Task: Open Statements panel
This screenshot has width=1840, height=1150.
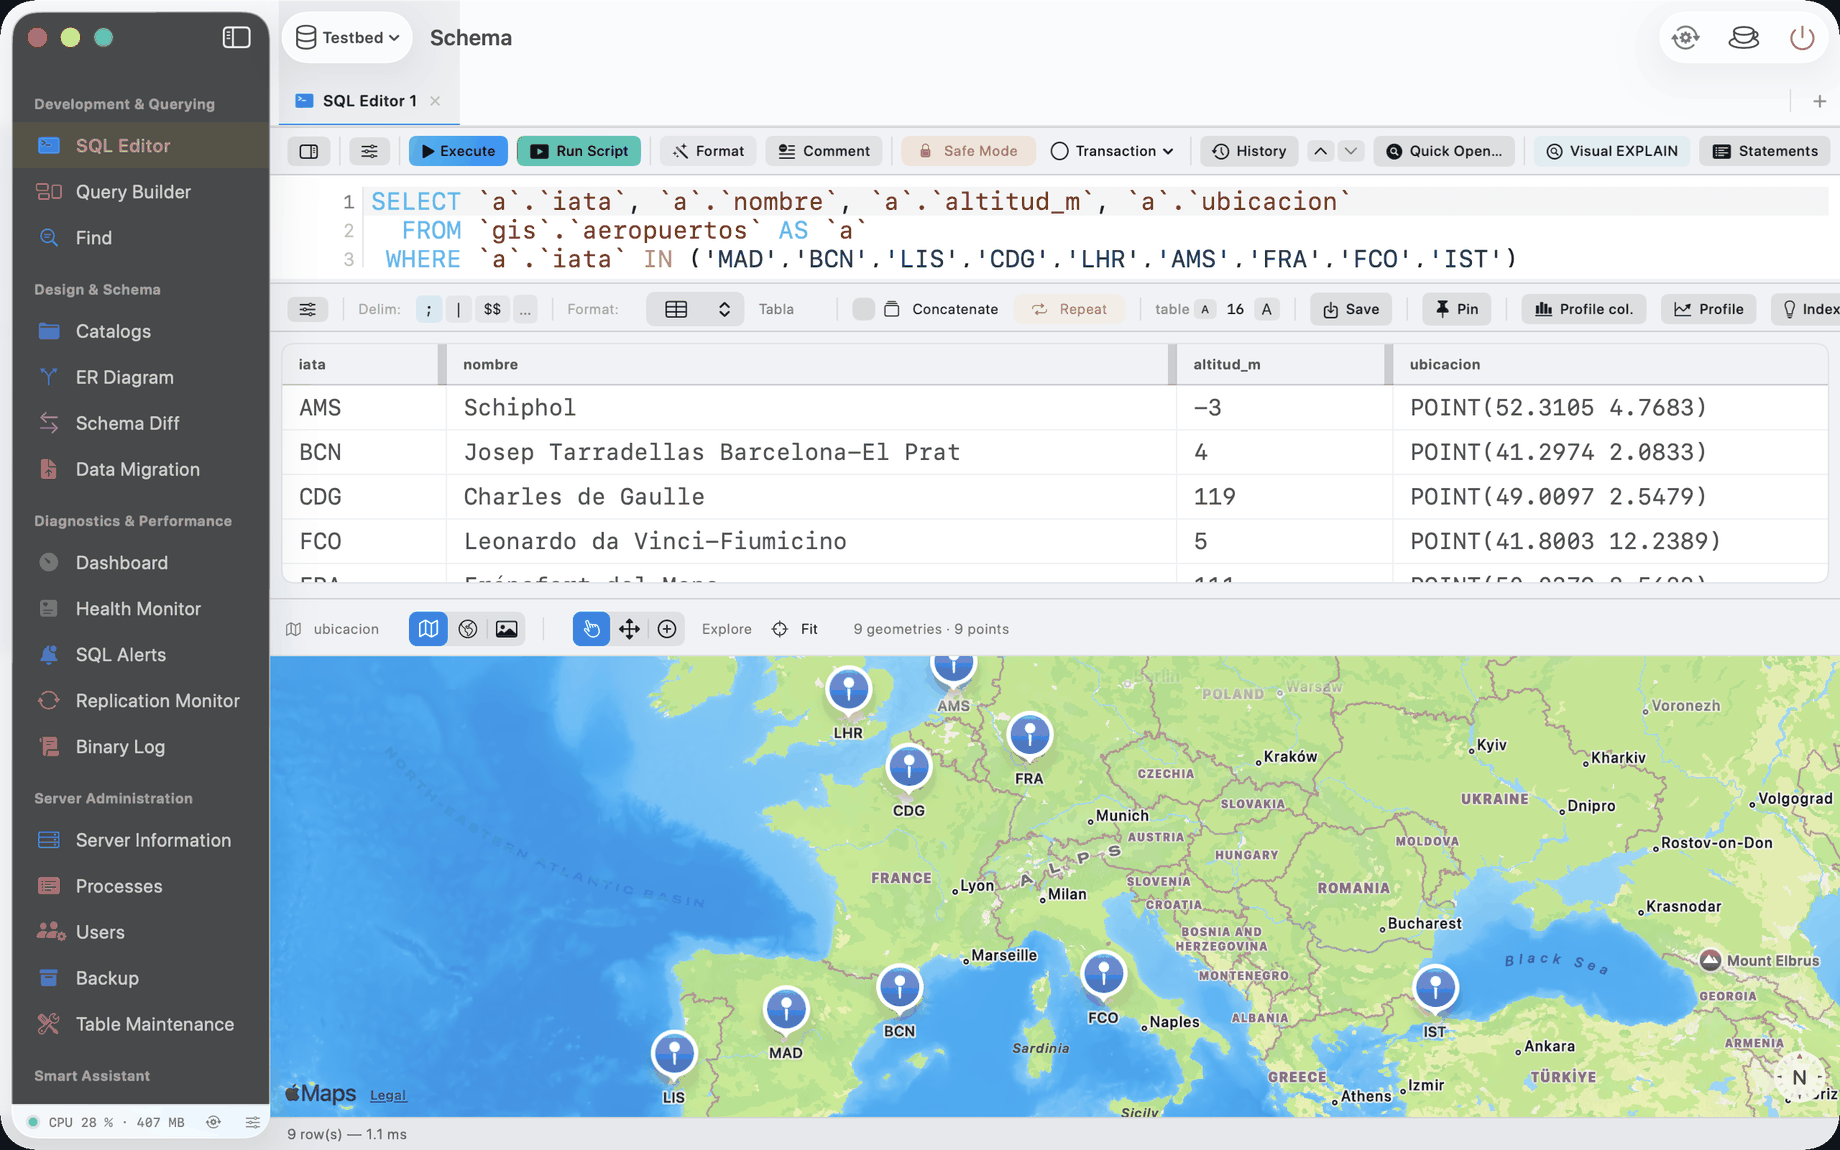Action: tap(1765, 151)
